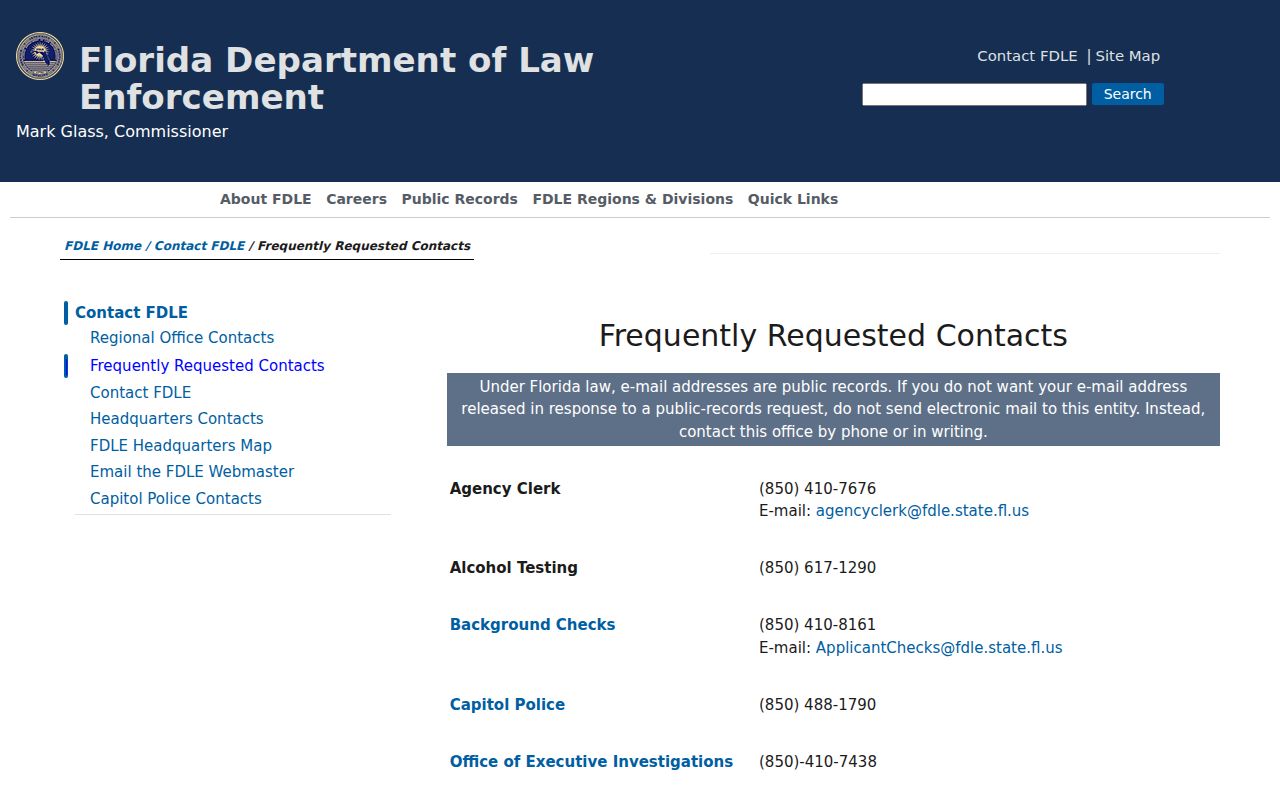Click the Alcohol Testing label

514,568
